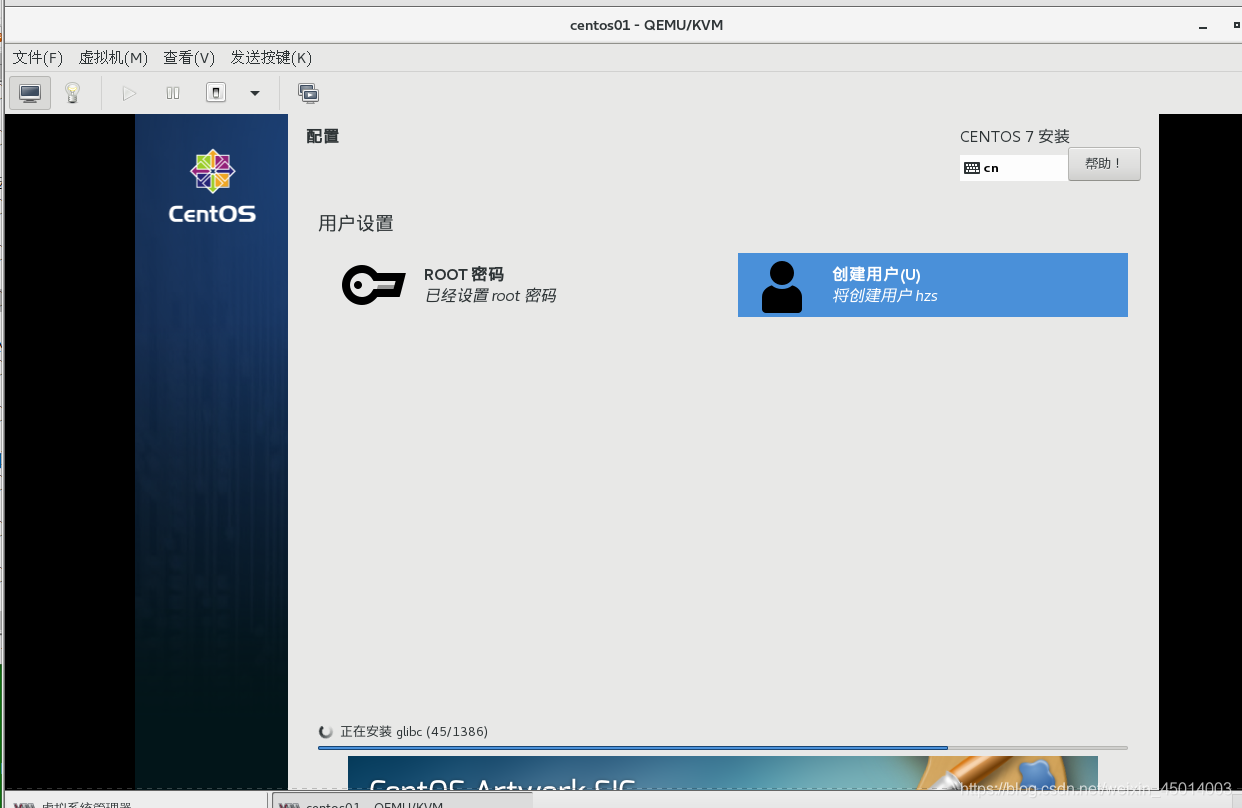Switch to fullscreen console view icon
Screen dimensions: 1242x808
click(308, 93)
